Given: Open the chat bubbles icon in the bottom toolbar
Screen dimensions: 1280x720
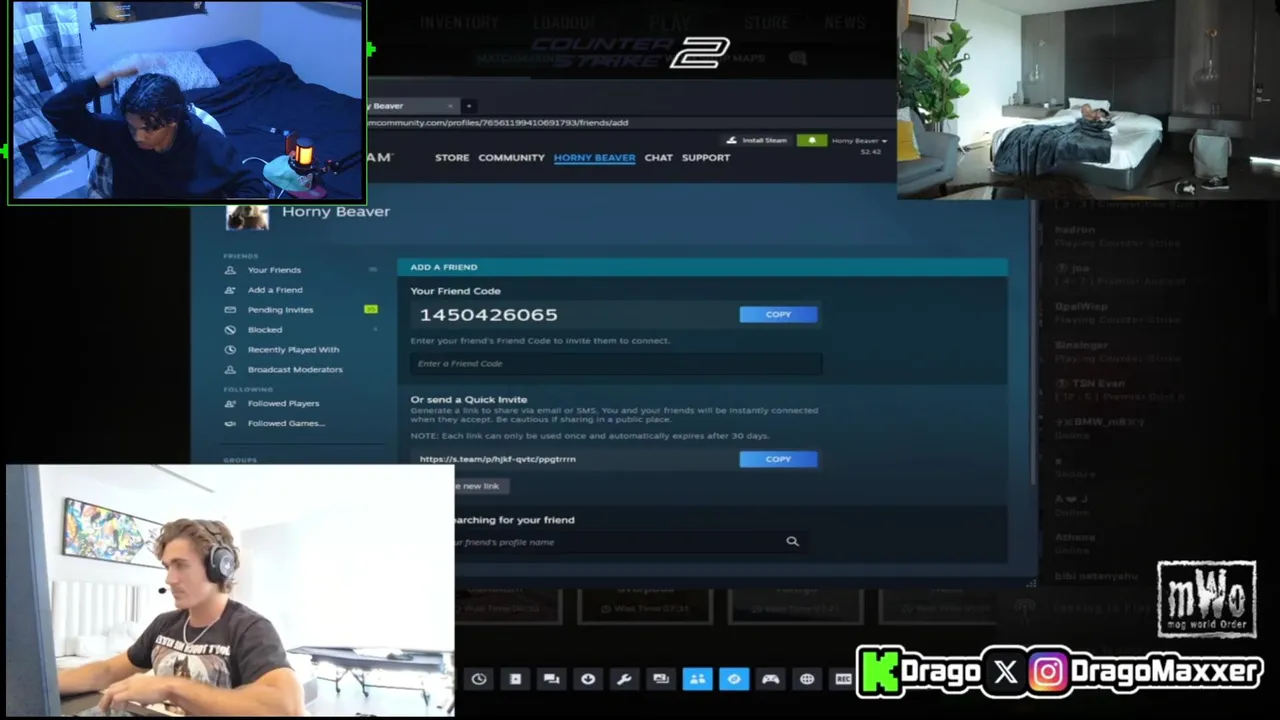Looking at the screenshot, I should tap(551, 679).
